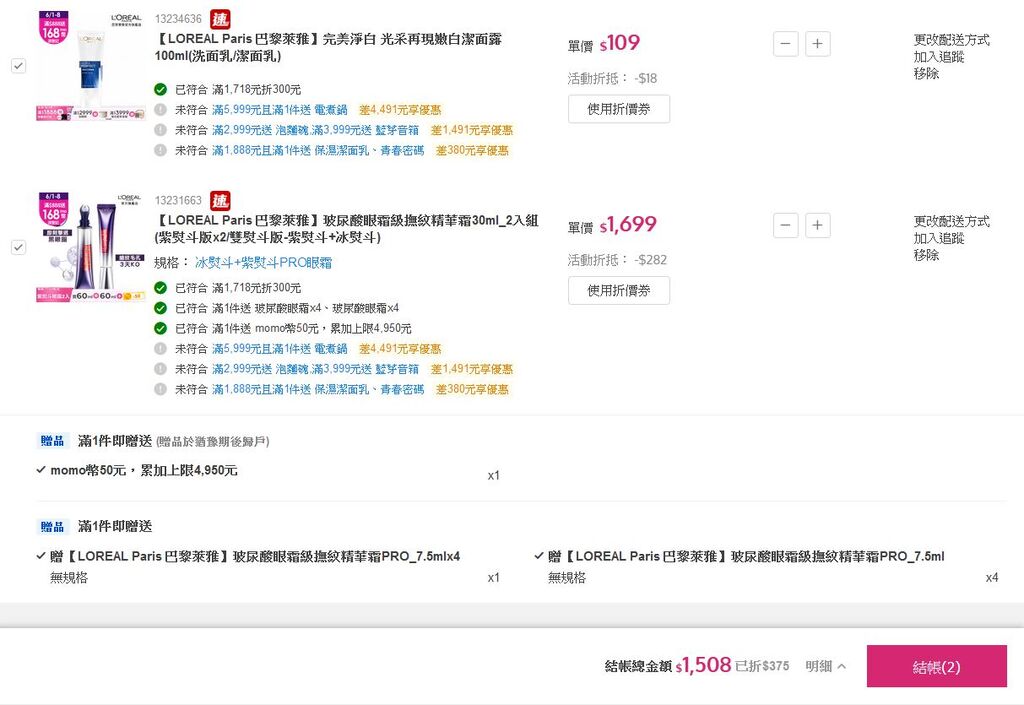Select the gift 撫紋精華霜PRO_7.5mlx4
Image resolution: width=1024 pixels, height=705 pixels.
pos(249,557)
